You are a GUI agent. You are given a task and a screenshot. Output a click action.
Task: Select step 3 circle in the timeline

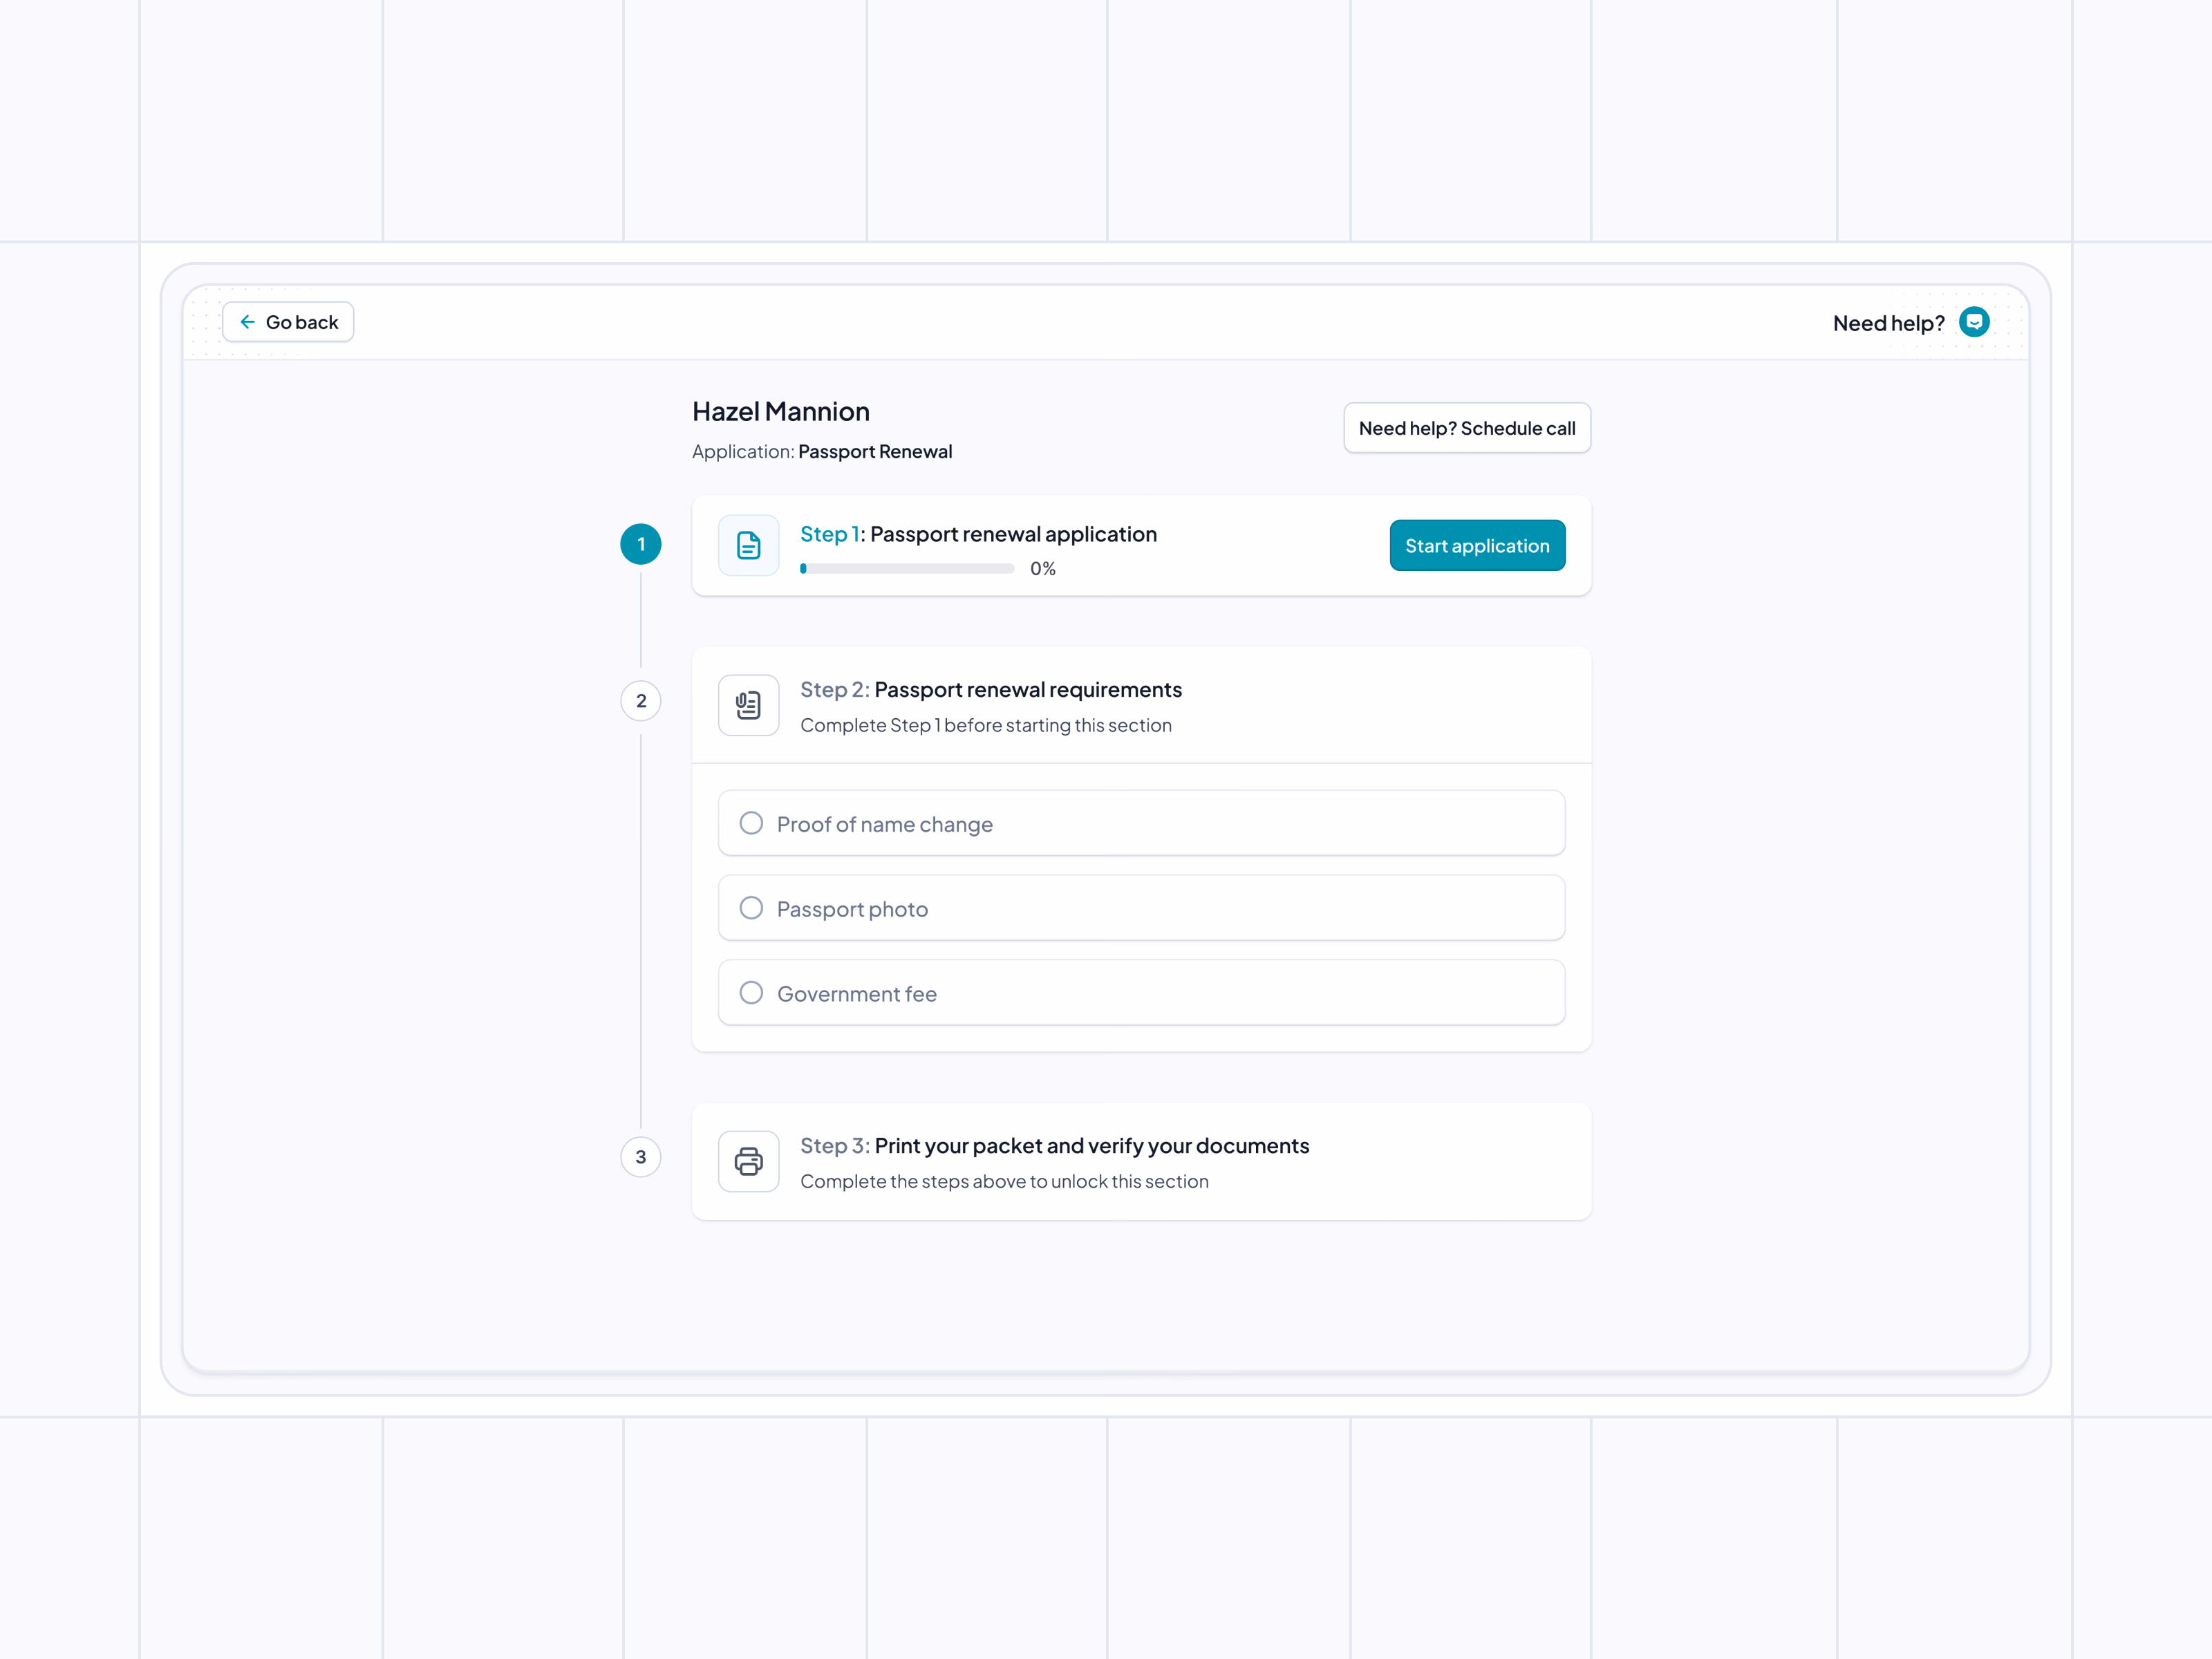(641, 1157)
